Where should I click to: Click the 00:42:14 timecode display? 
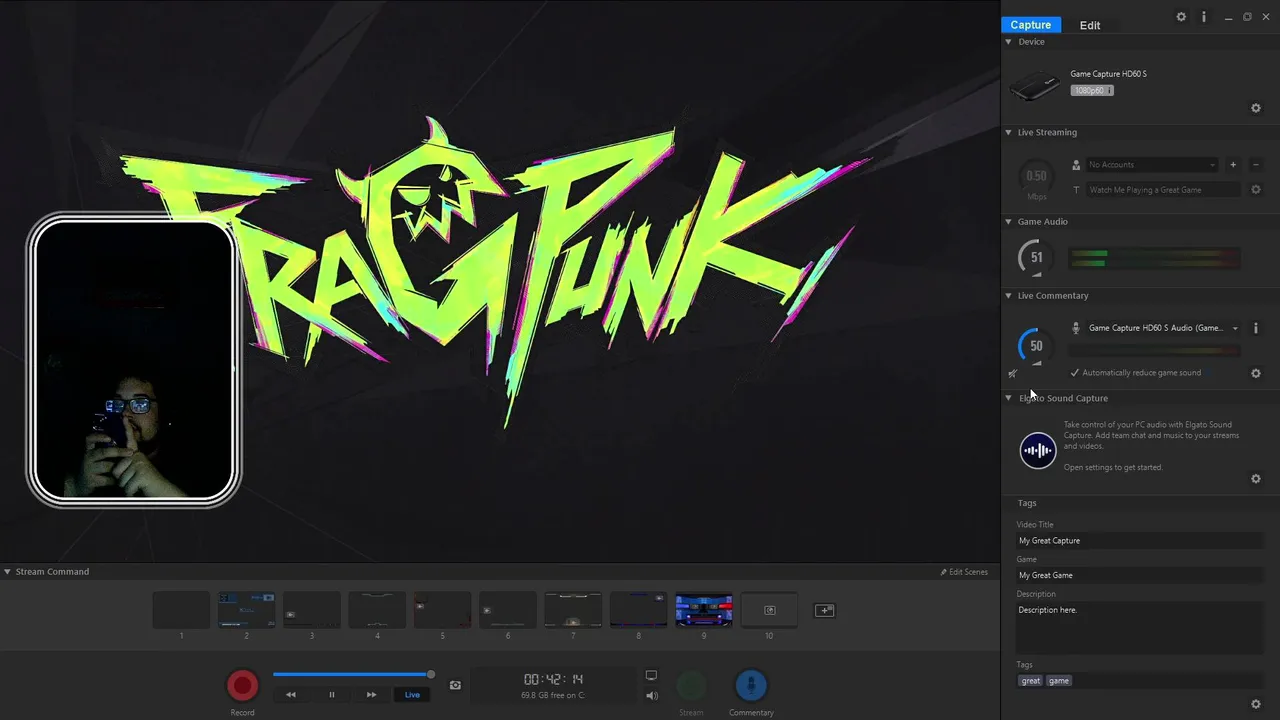tap(553, 680)
